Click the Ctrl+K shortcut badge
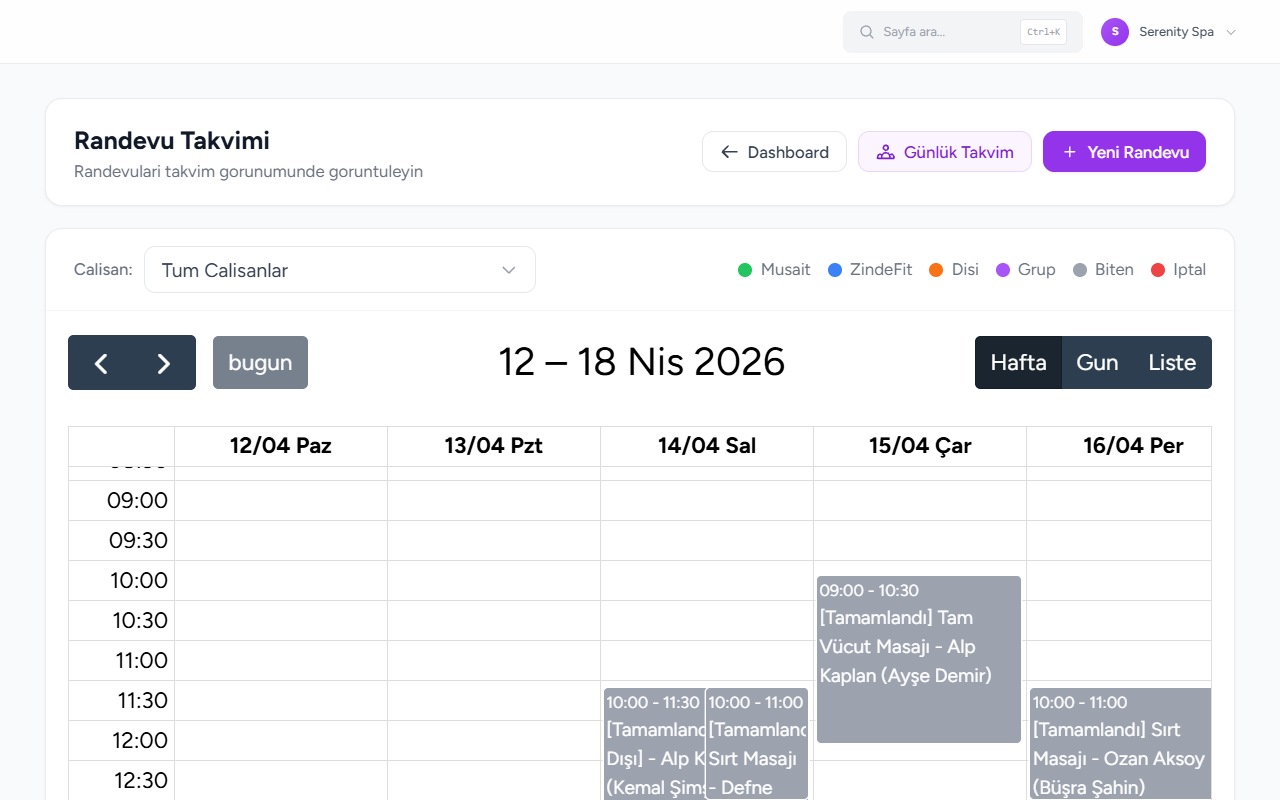1280x800 pixels. (1043, 32)
